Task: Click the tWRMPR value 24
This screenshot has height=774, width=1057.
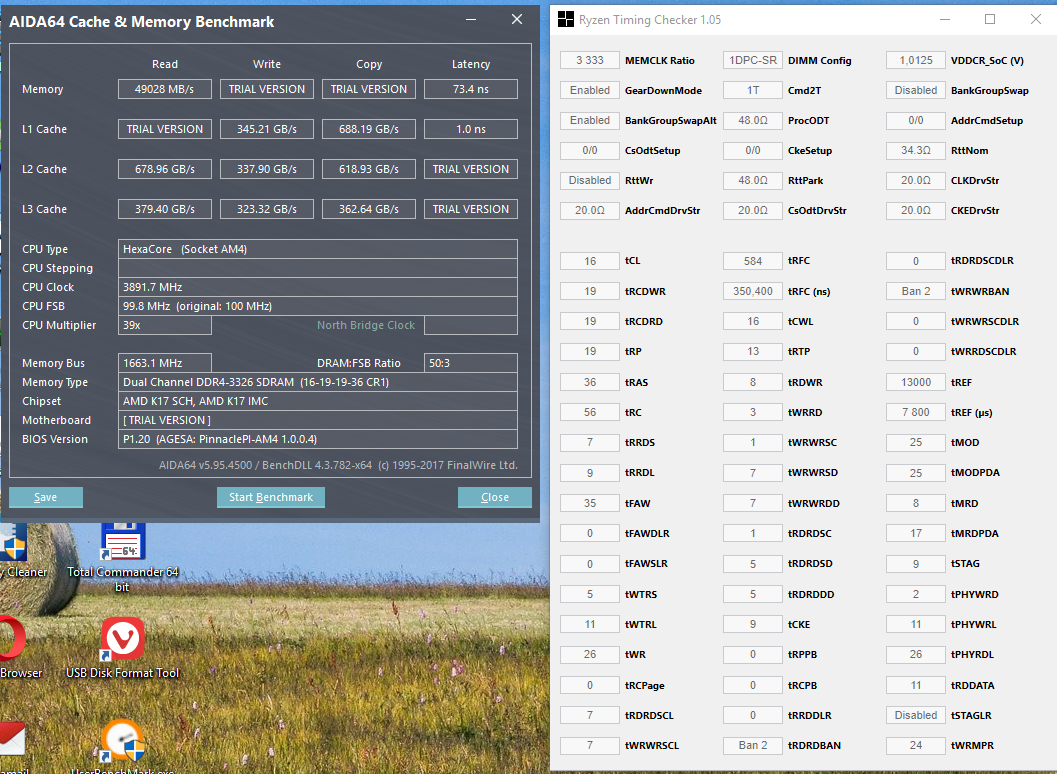Action: point(916,745)
